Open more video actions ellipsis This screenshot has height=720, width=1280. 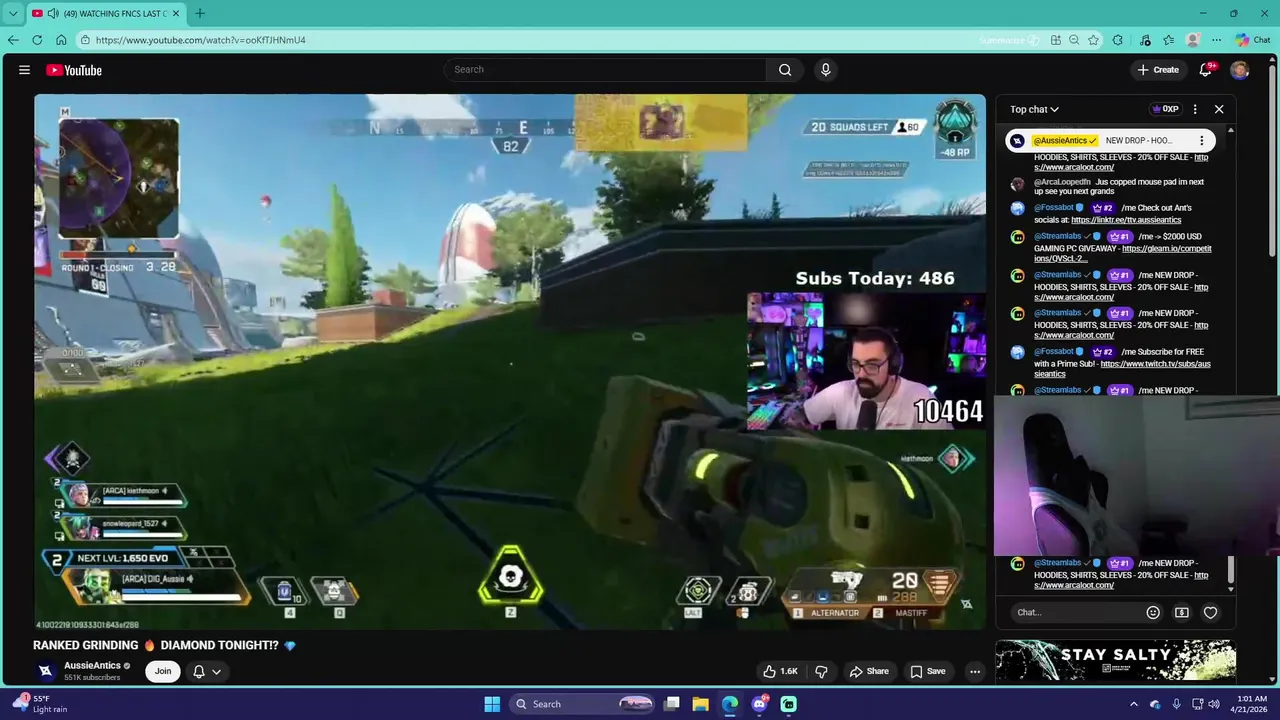pos(975,671)
